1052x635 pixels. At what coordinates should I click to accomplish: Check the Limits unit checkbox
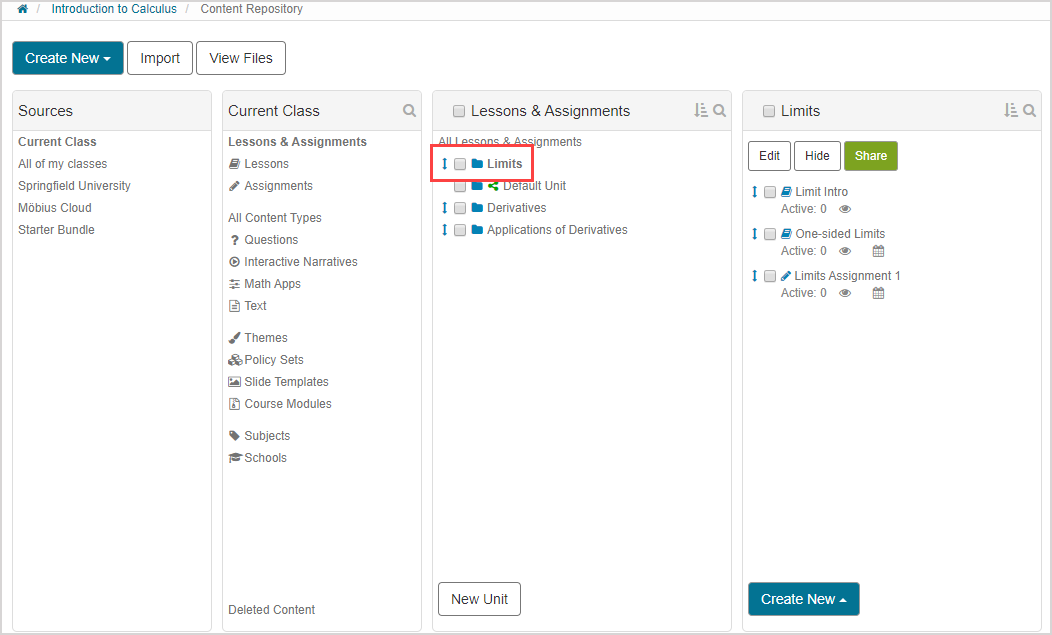(x=460, y=164)
